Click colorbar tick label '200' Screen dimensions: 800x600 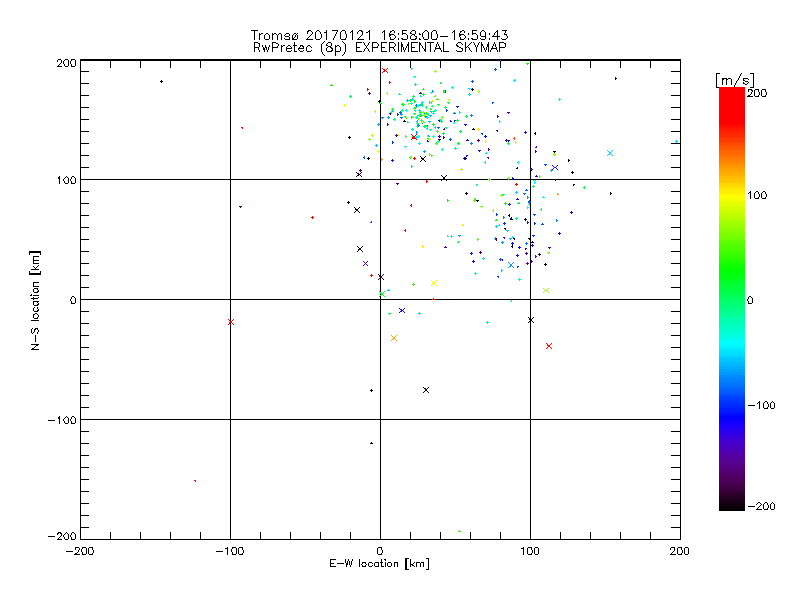[x=757, y=93]
